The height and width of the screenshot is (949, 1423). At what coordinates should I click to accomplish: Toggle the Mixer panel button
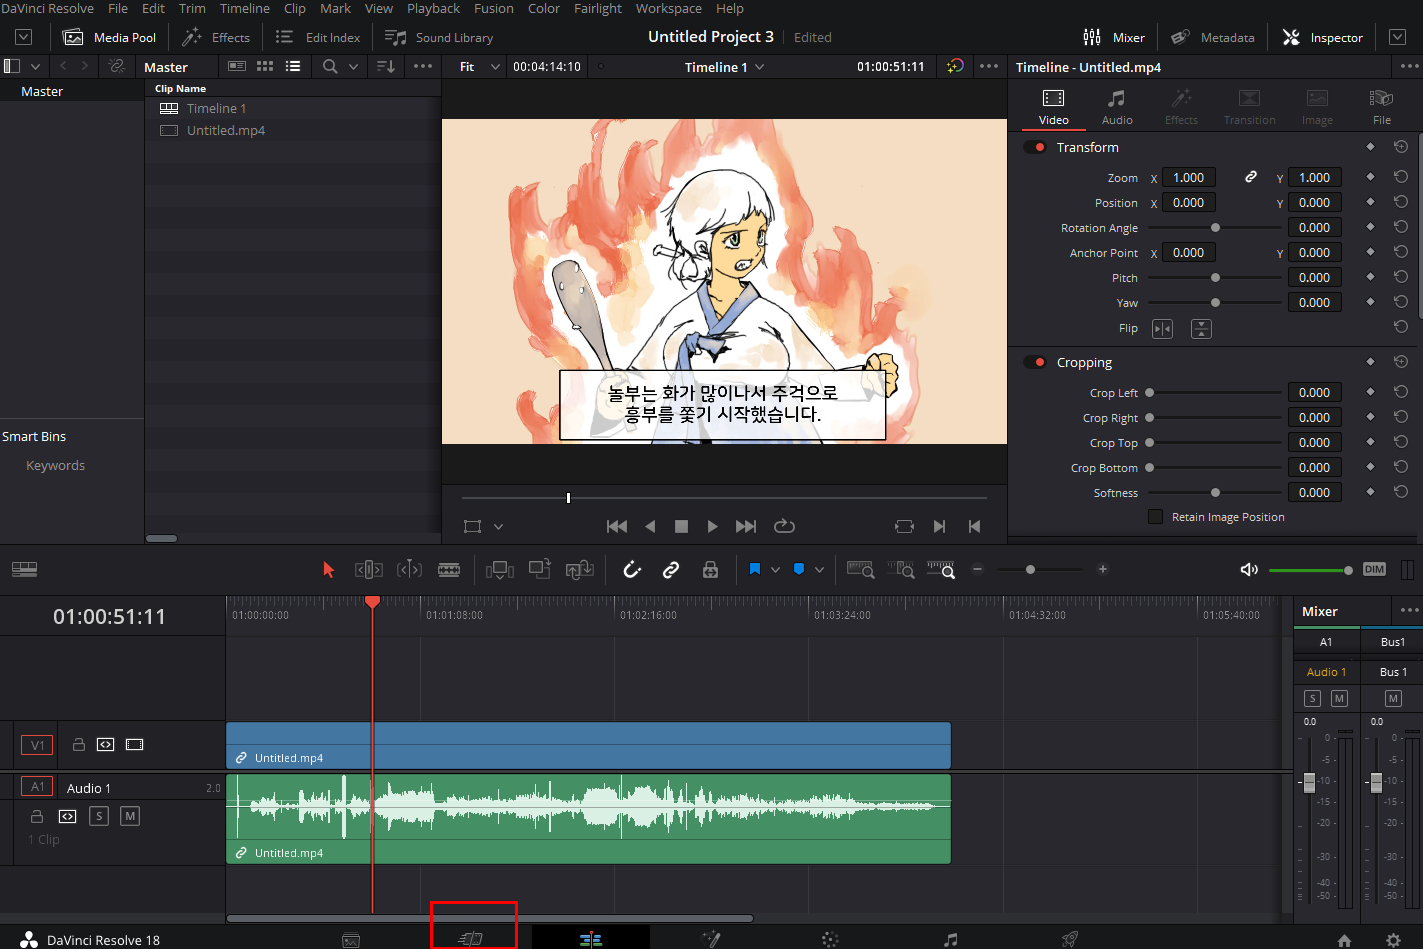click(1114, 37)
